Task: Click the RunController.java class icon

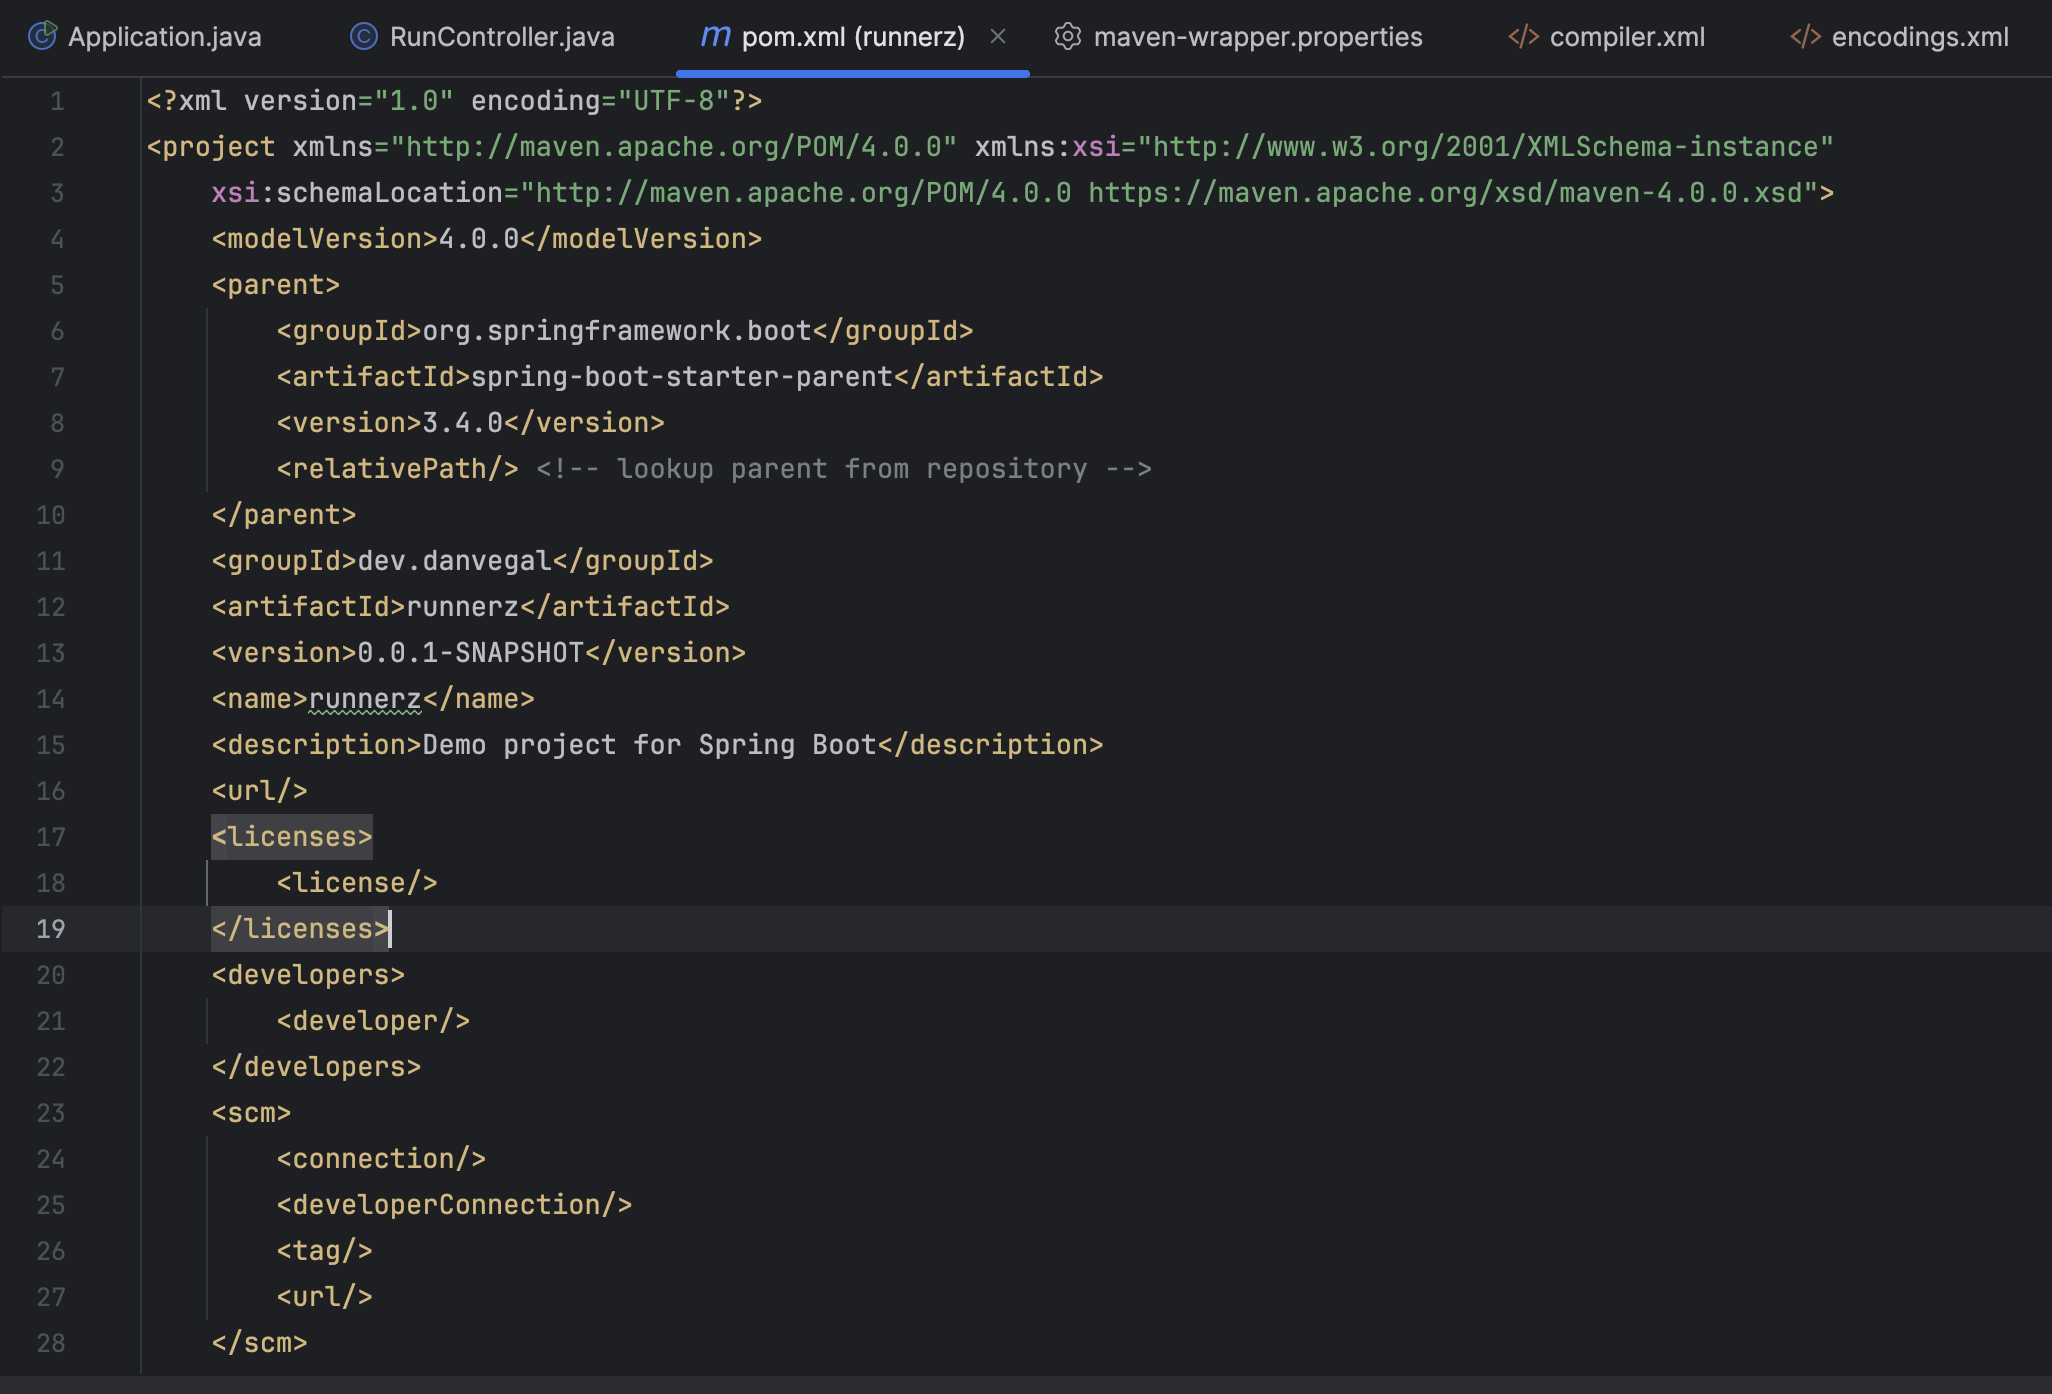Action: pos(363,37)
